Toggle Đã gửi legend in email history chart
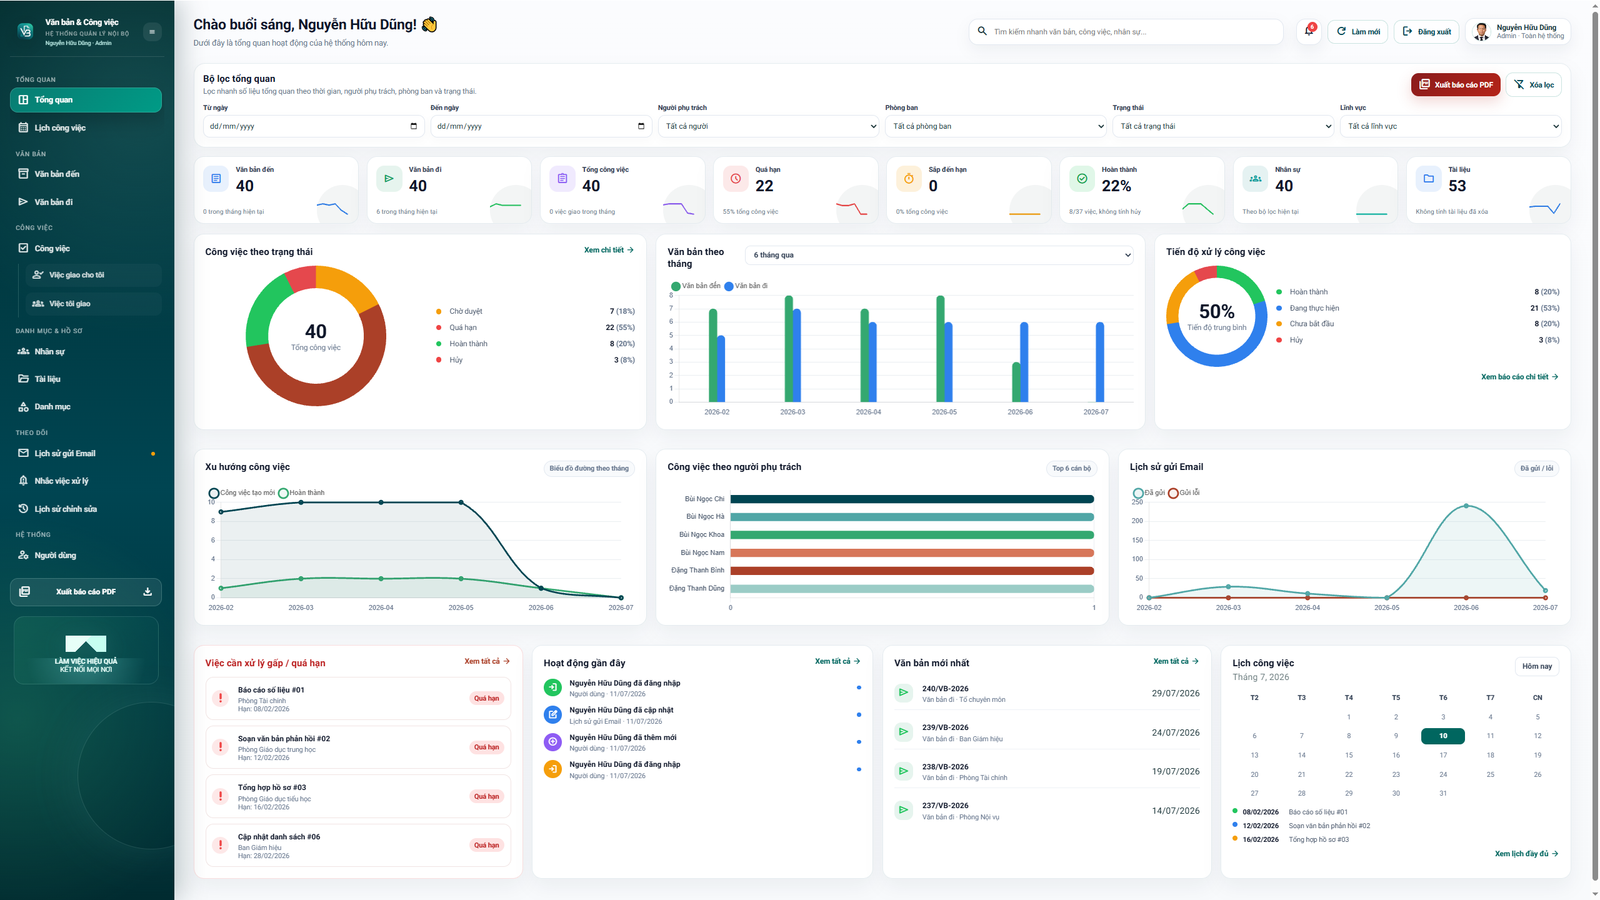 pyautogui.click(x=1149, y=493)
